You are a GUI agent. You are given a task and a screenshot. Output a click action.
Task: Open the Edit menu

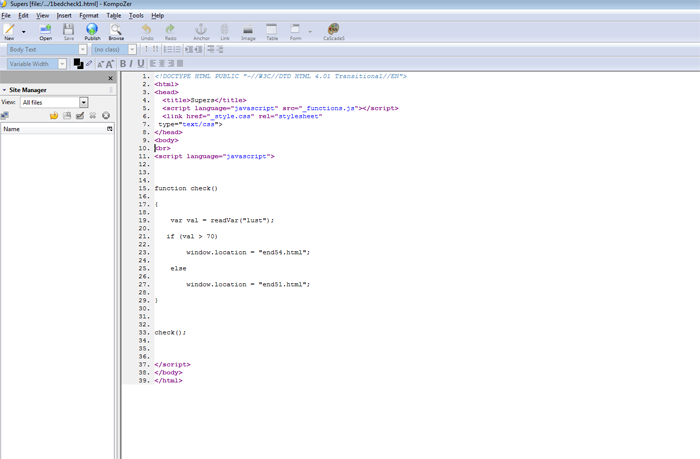pos(23,16)
